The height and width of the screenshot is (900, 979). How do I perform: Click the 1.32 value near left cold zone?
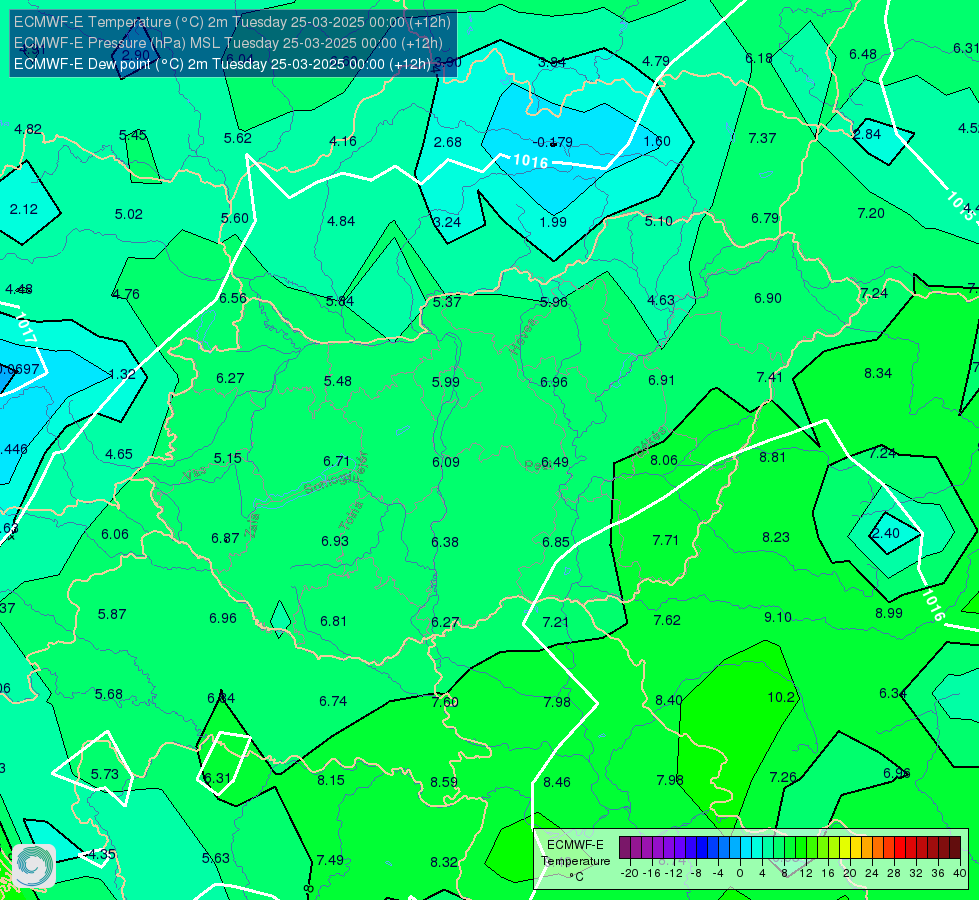point(122,374)
